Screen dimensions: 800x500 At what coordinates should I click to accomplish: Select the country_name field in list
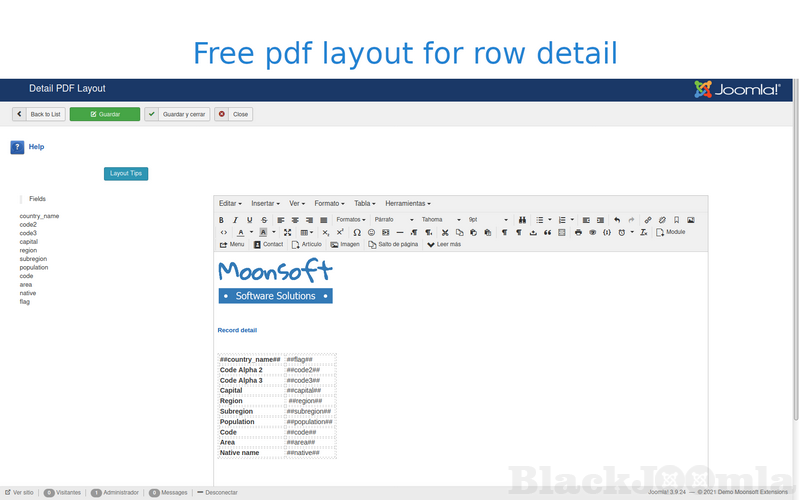[x=39, y=216]
